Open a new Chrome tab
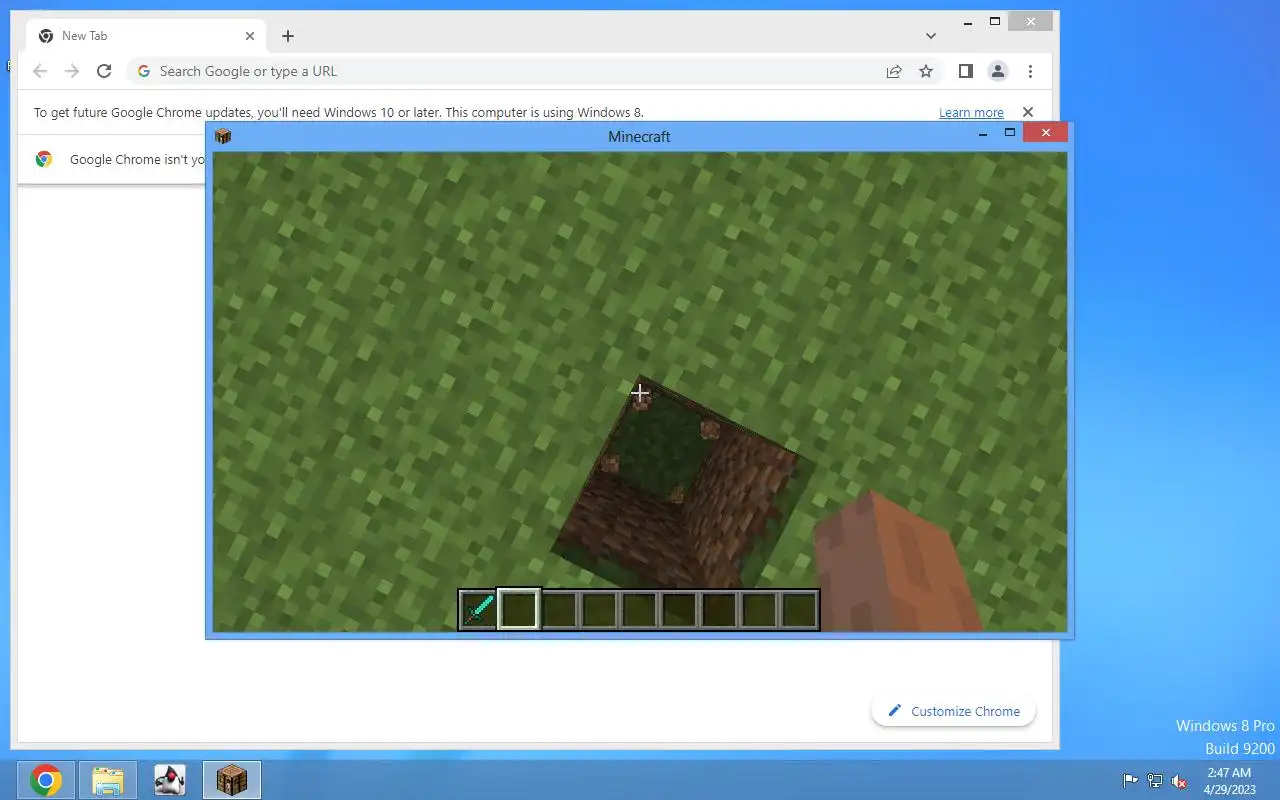 point(288,36)
